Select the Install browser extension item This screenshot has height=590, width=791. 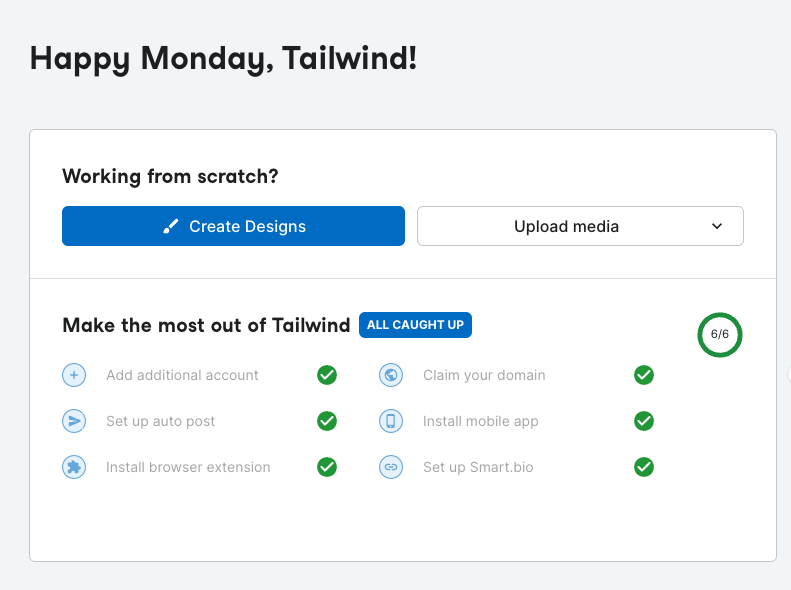coord(188,467)
